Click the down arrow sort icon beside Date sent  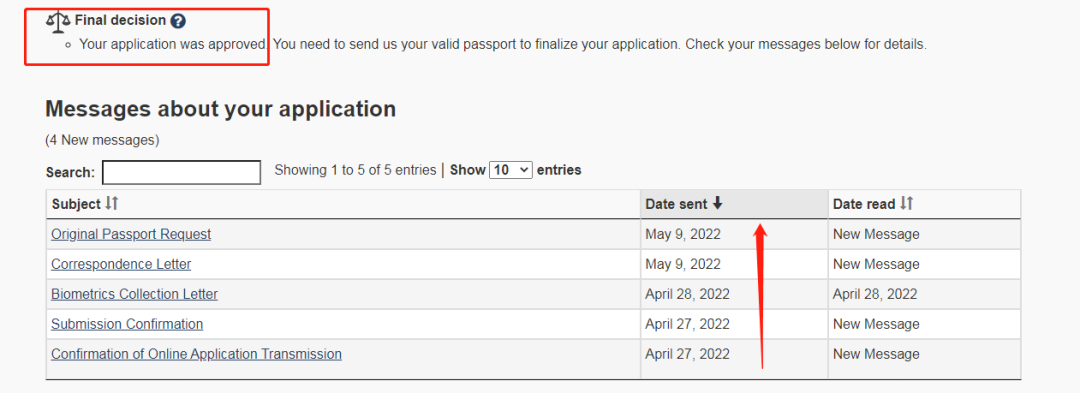click(x=717, y=204)
